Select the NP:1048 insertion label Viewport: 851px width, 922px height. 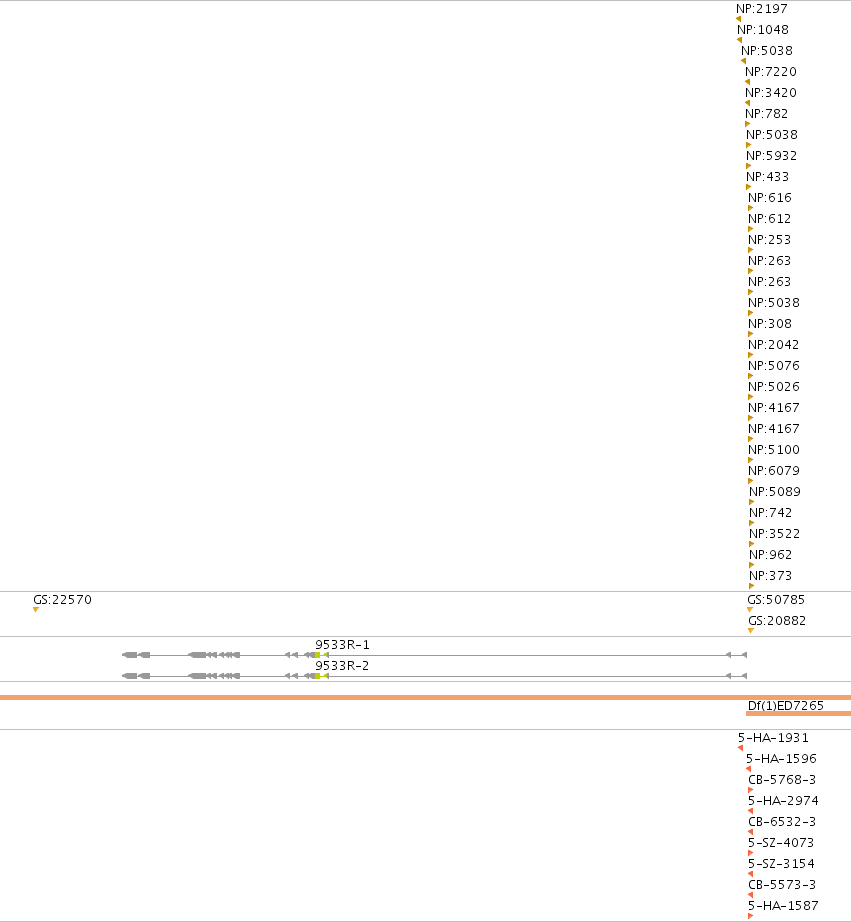click(763, 29)
